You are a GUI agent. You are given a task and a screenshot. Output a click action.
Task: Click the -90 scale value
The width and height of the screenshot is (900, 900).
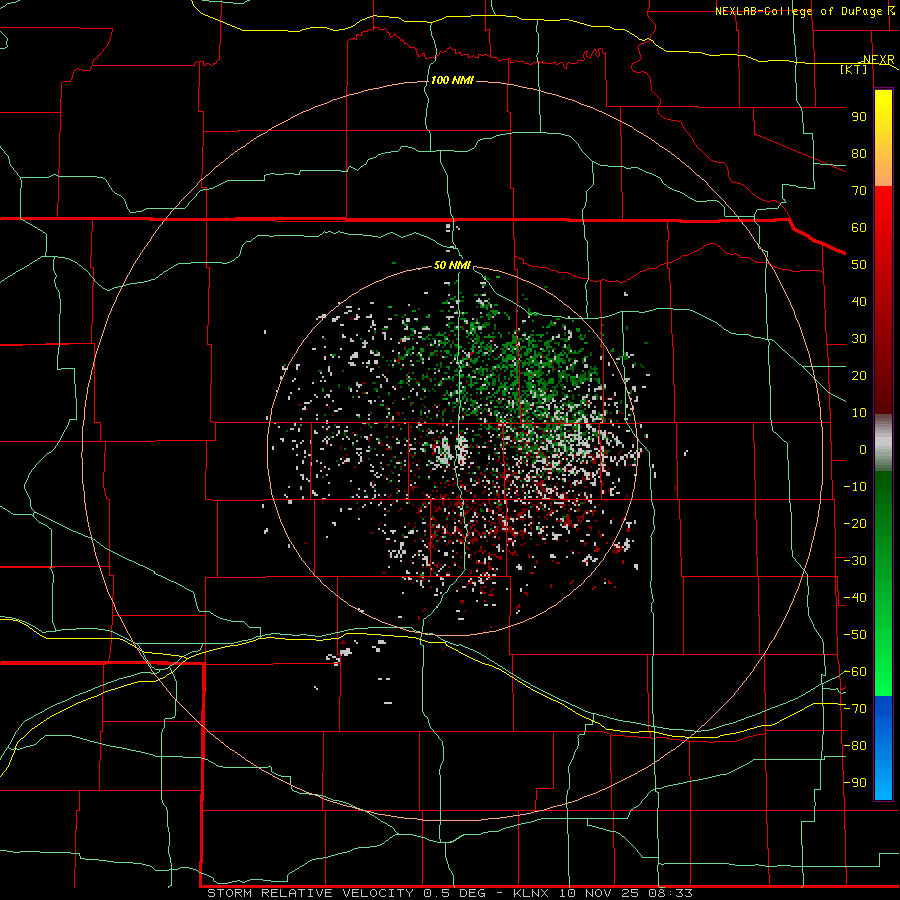(x=855, y=783)
